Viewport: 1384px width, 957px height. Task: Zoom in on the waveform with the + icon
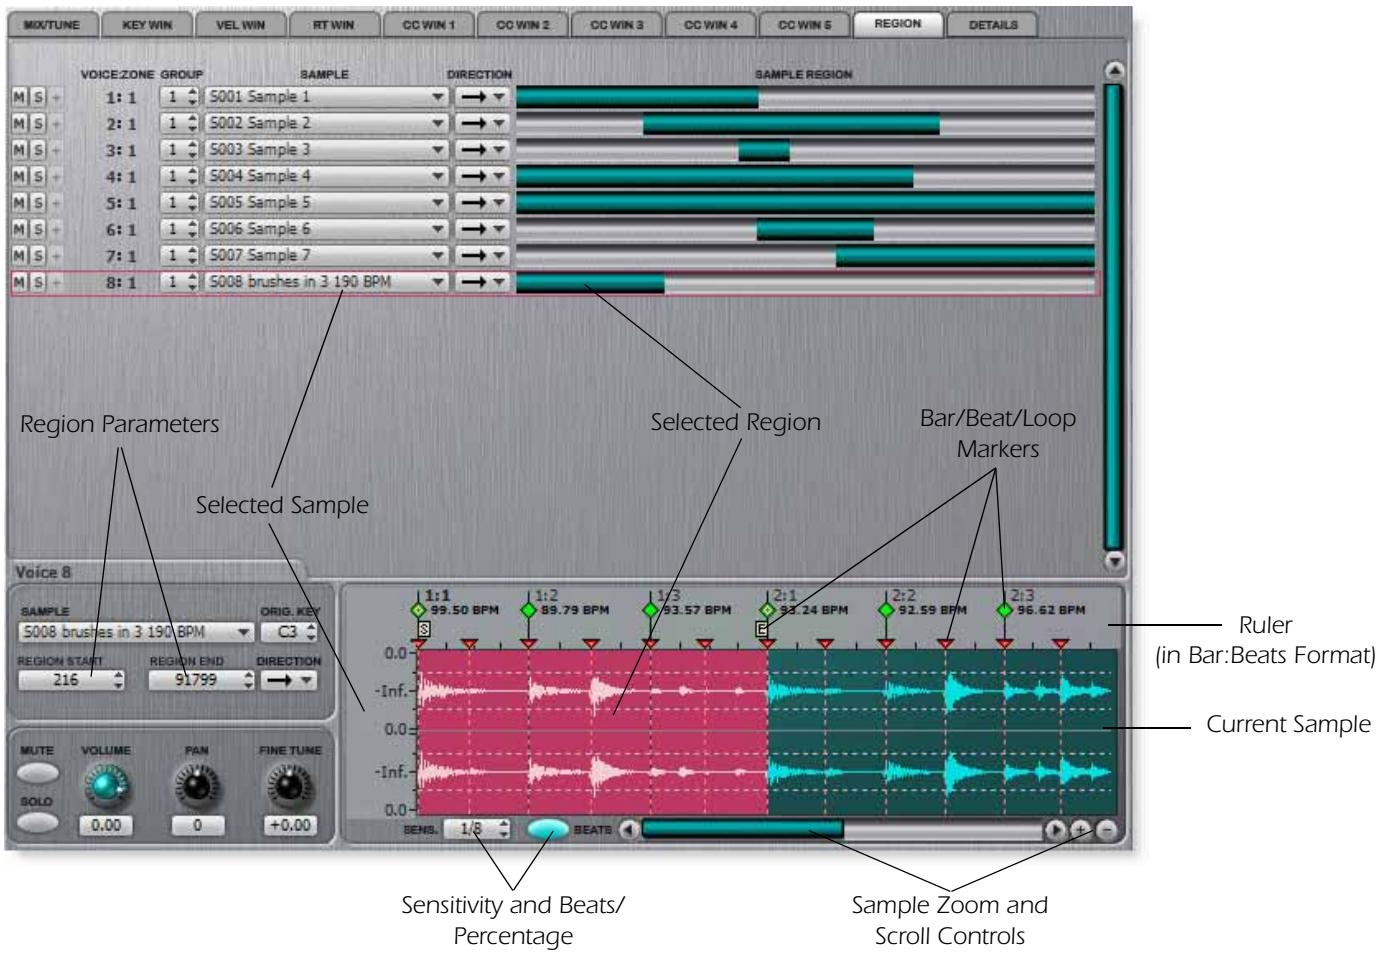tap(1080, 827)
